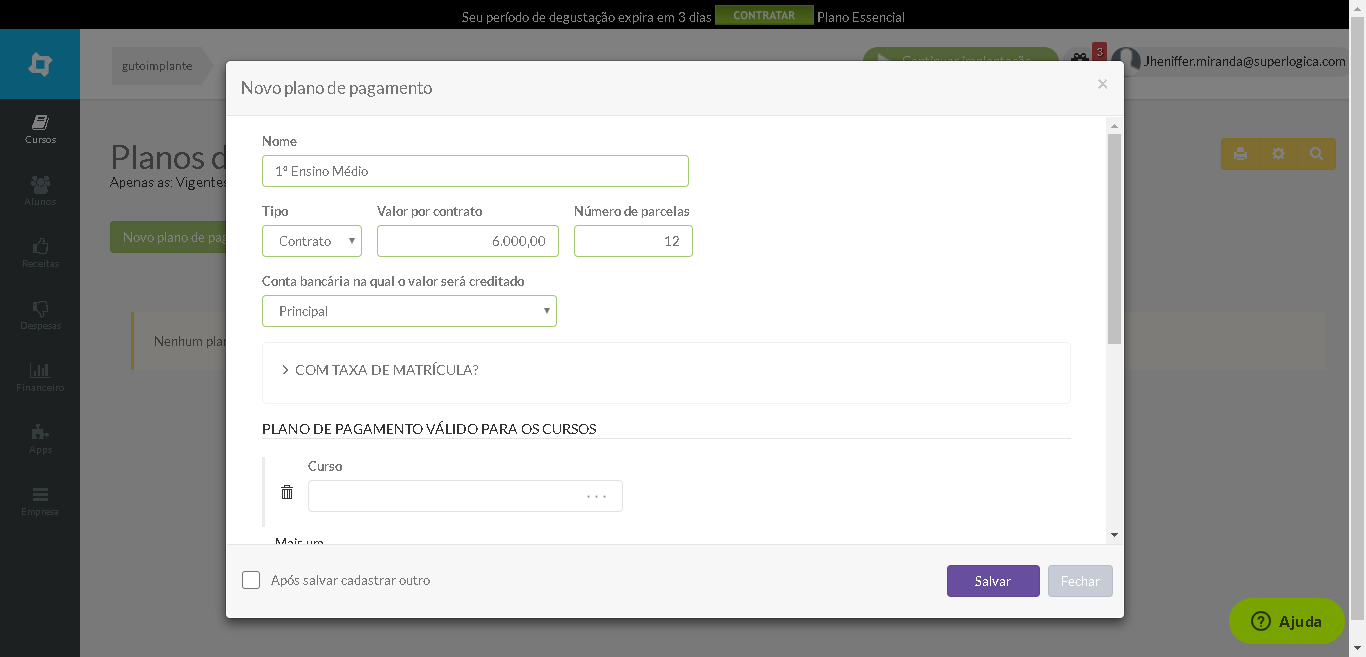Image resolution: width=1366 pixels, height=657 pixels.
Task: Click dialog scrollbar up arrow
Action: pos(1115,125)
